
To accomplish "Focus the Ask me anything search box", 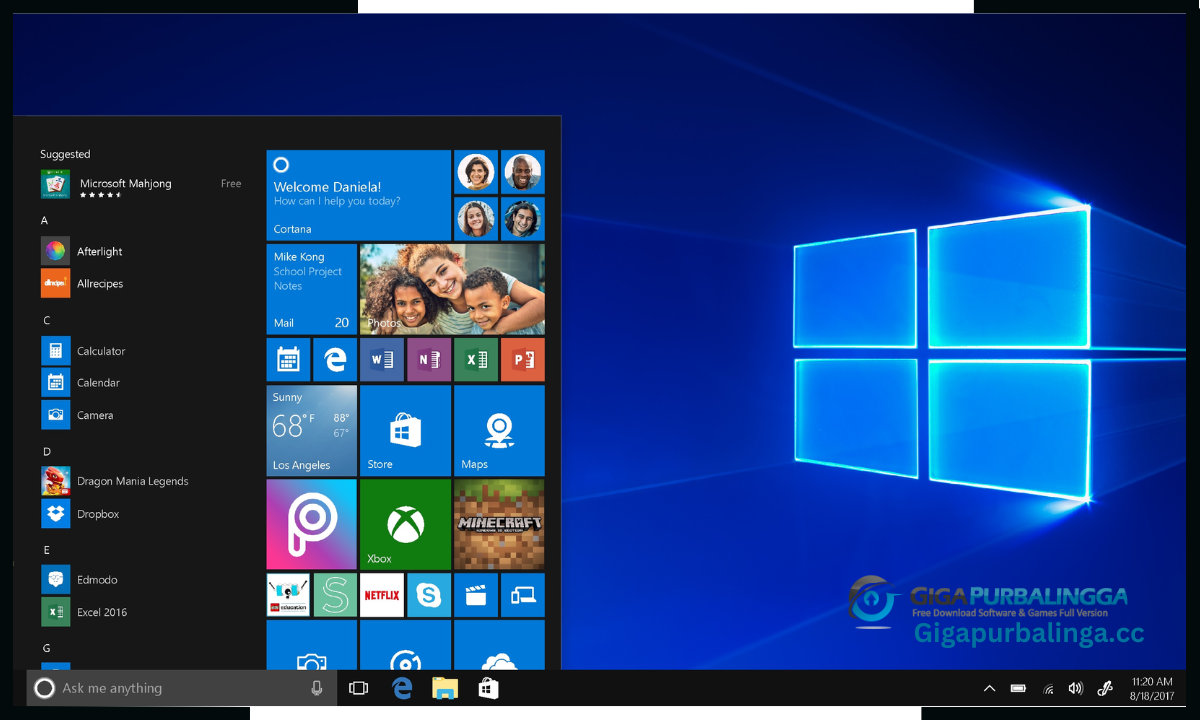I will click(x=182, y=688).
